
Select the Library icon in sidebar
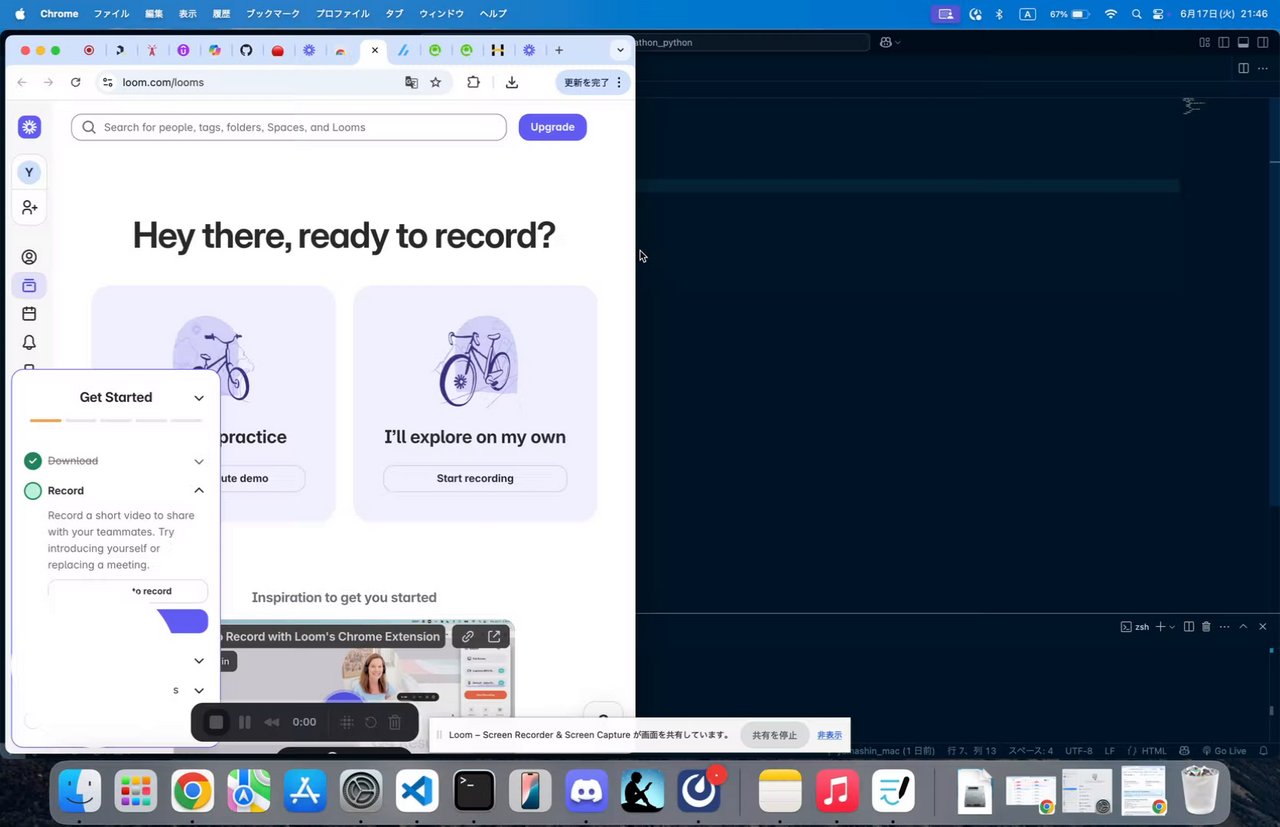pos(29,286)
